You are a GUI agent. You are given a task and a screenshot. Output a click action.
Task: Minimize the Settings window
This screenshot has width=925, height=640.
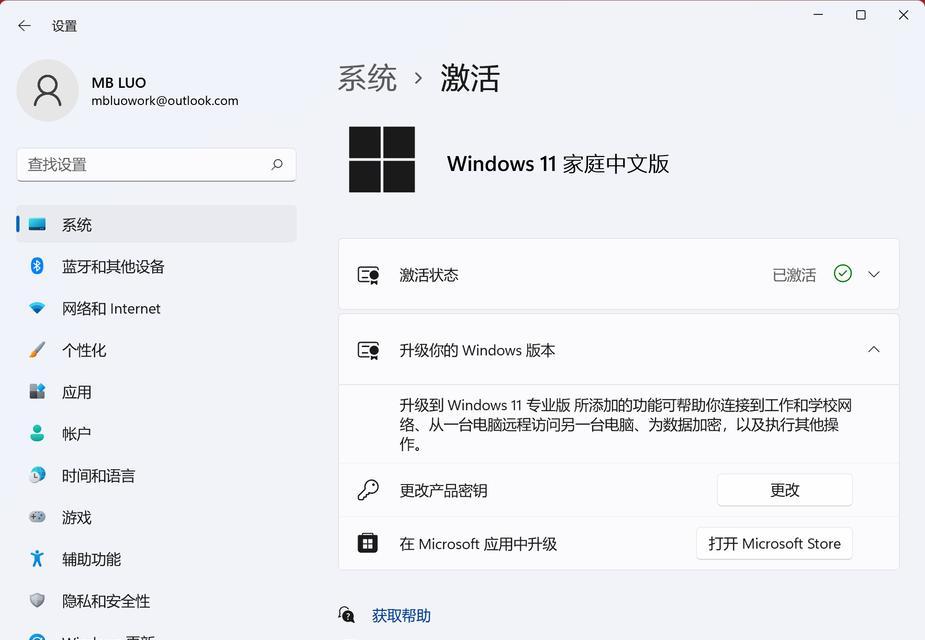[x=818, y=15]
